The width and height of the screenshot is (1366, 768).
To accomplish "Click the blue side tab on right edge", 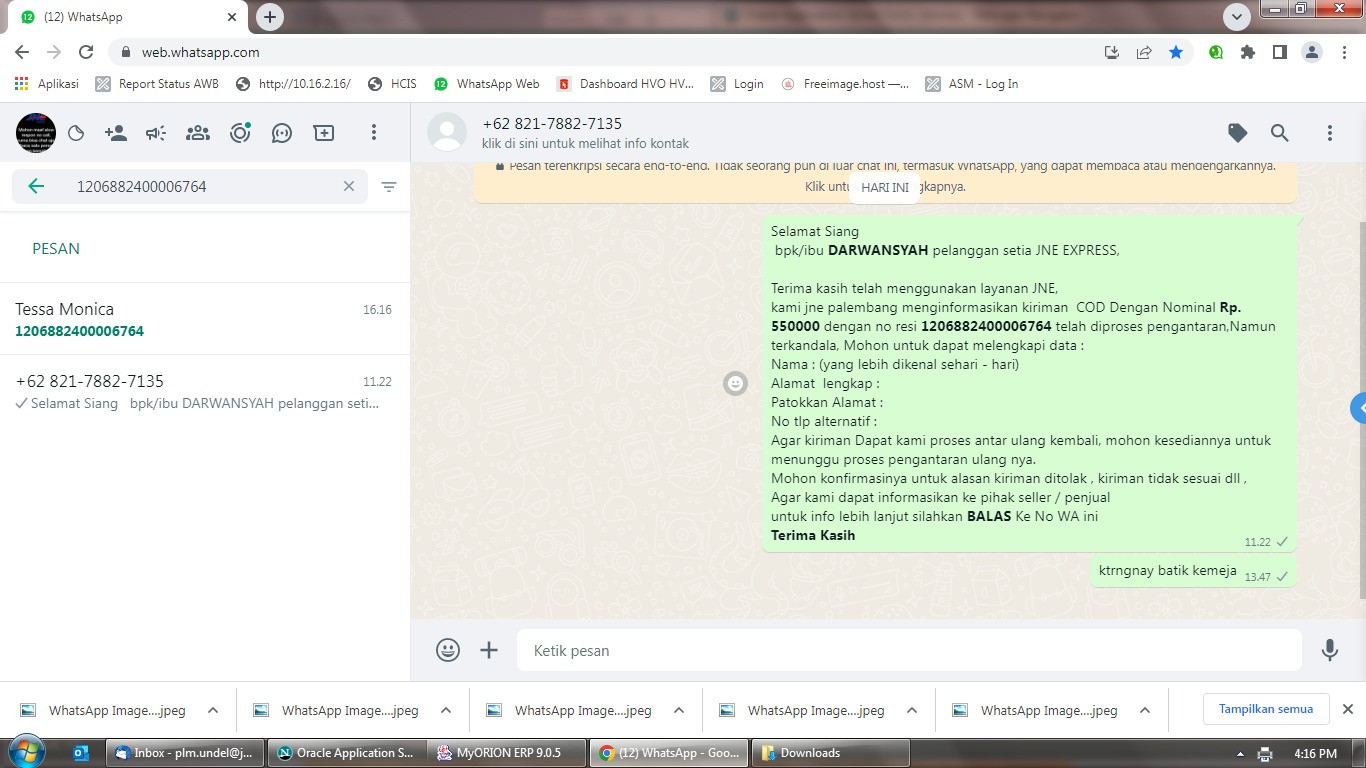I will [1358, 408].
